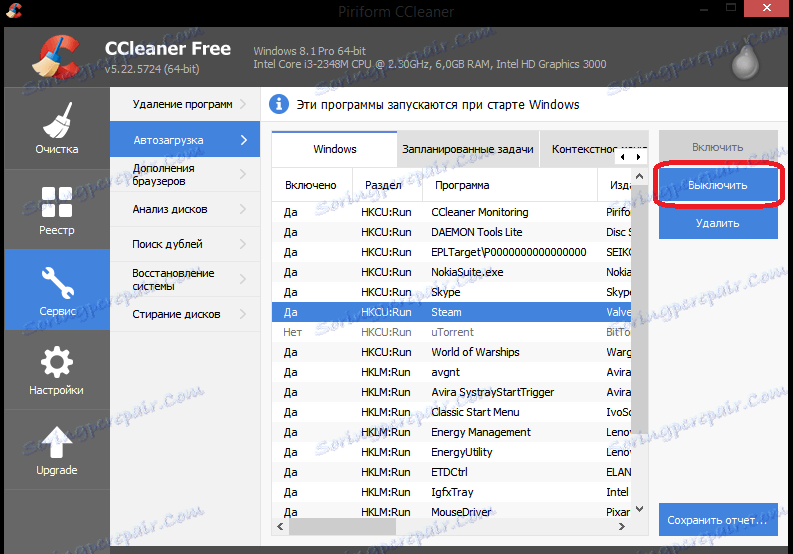This screenshot has height=554, width=793.
Task: Click the vertical scrollbar thumb
Action: click(639, 308)
